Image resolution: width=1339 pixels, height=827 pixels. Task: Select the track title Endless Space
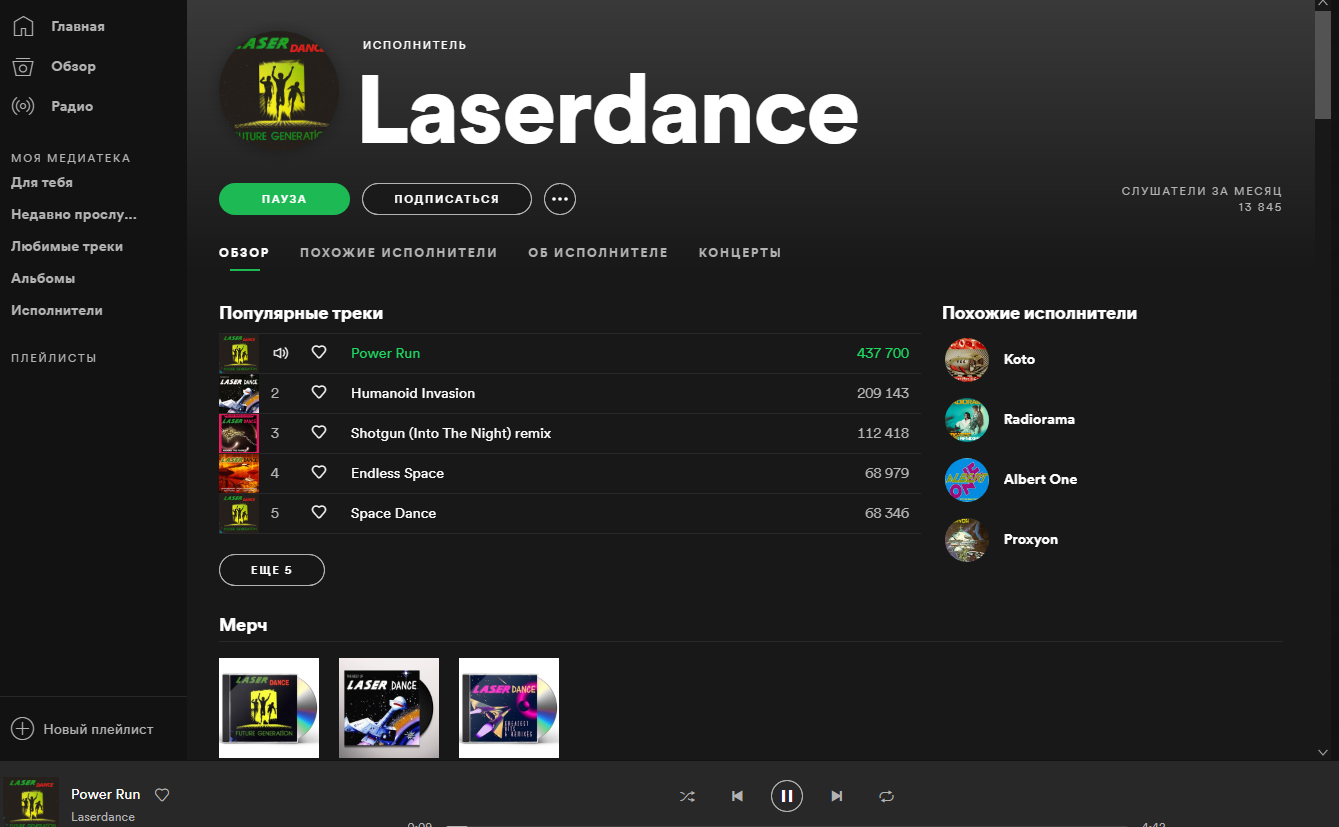397,473
